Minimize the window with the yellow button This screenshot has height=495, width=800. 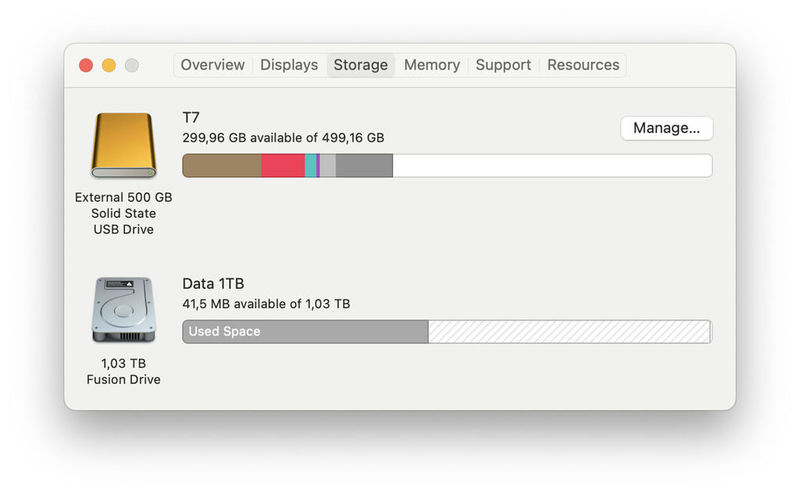(109, 65)
